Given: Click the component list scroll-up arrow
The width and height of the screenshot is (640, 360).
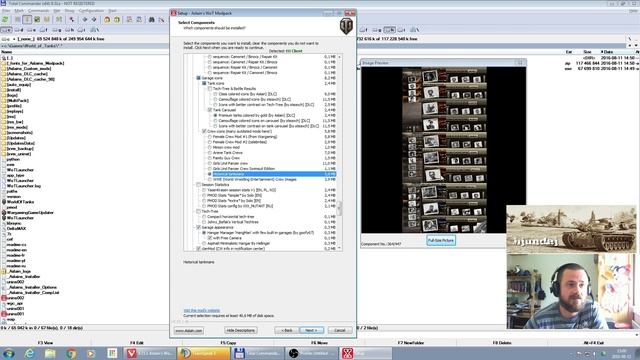Looking at the screenshot, I should click(339, 57).
